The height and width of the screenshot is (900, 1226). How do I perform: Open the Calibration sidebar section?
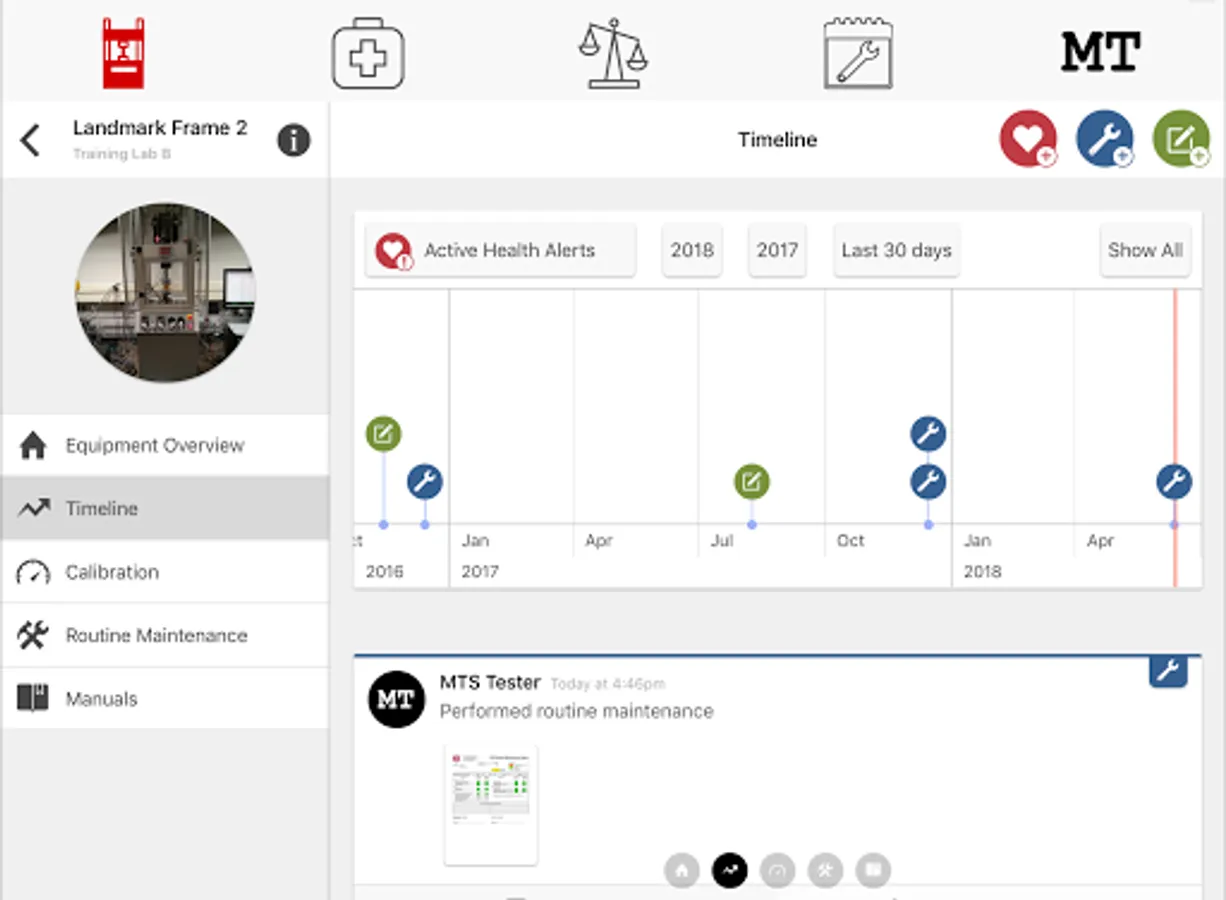pos(165,572)
